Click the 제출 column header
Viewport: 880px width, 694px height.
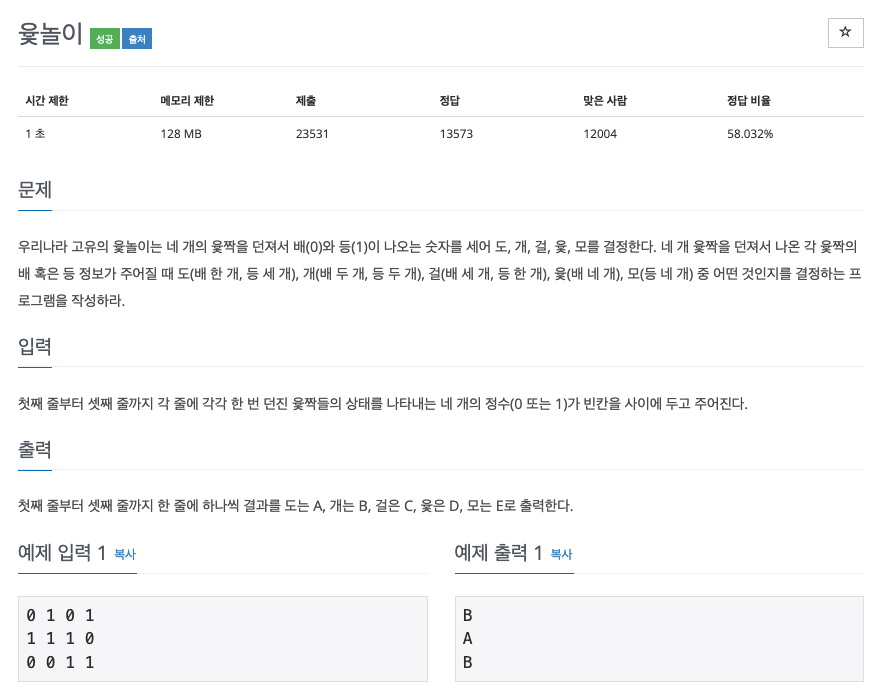click(306, 100)
